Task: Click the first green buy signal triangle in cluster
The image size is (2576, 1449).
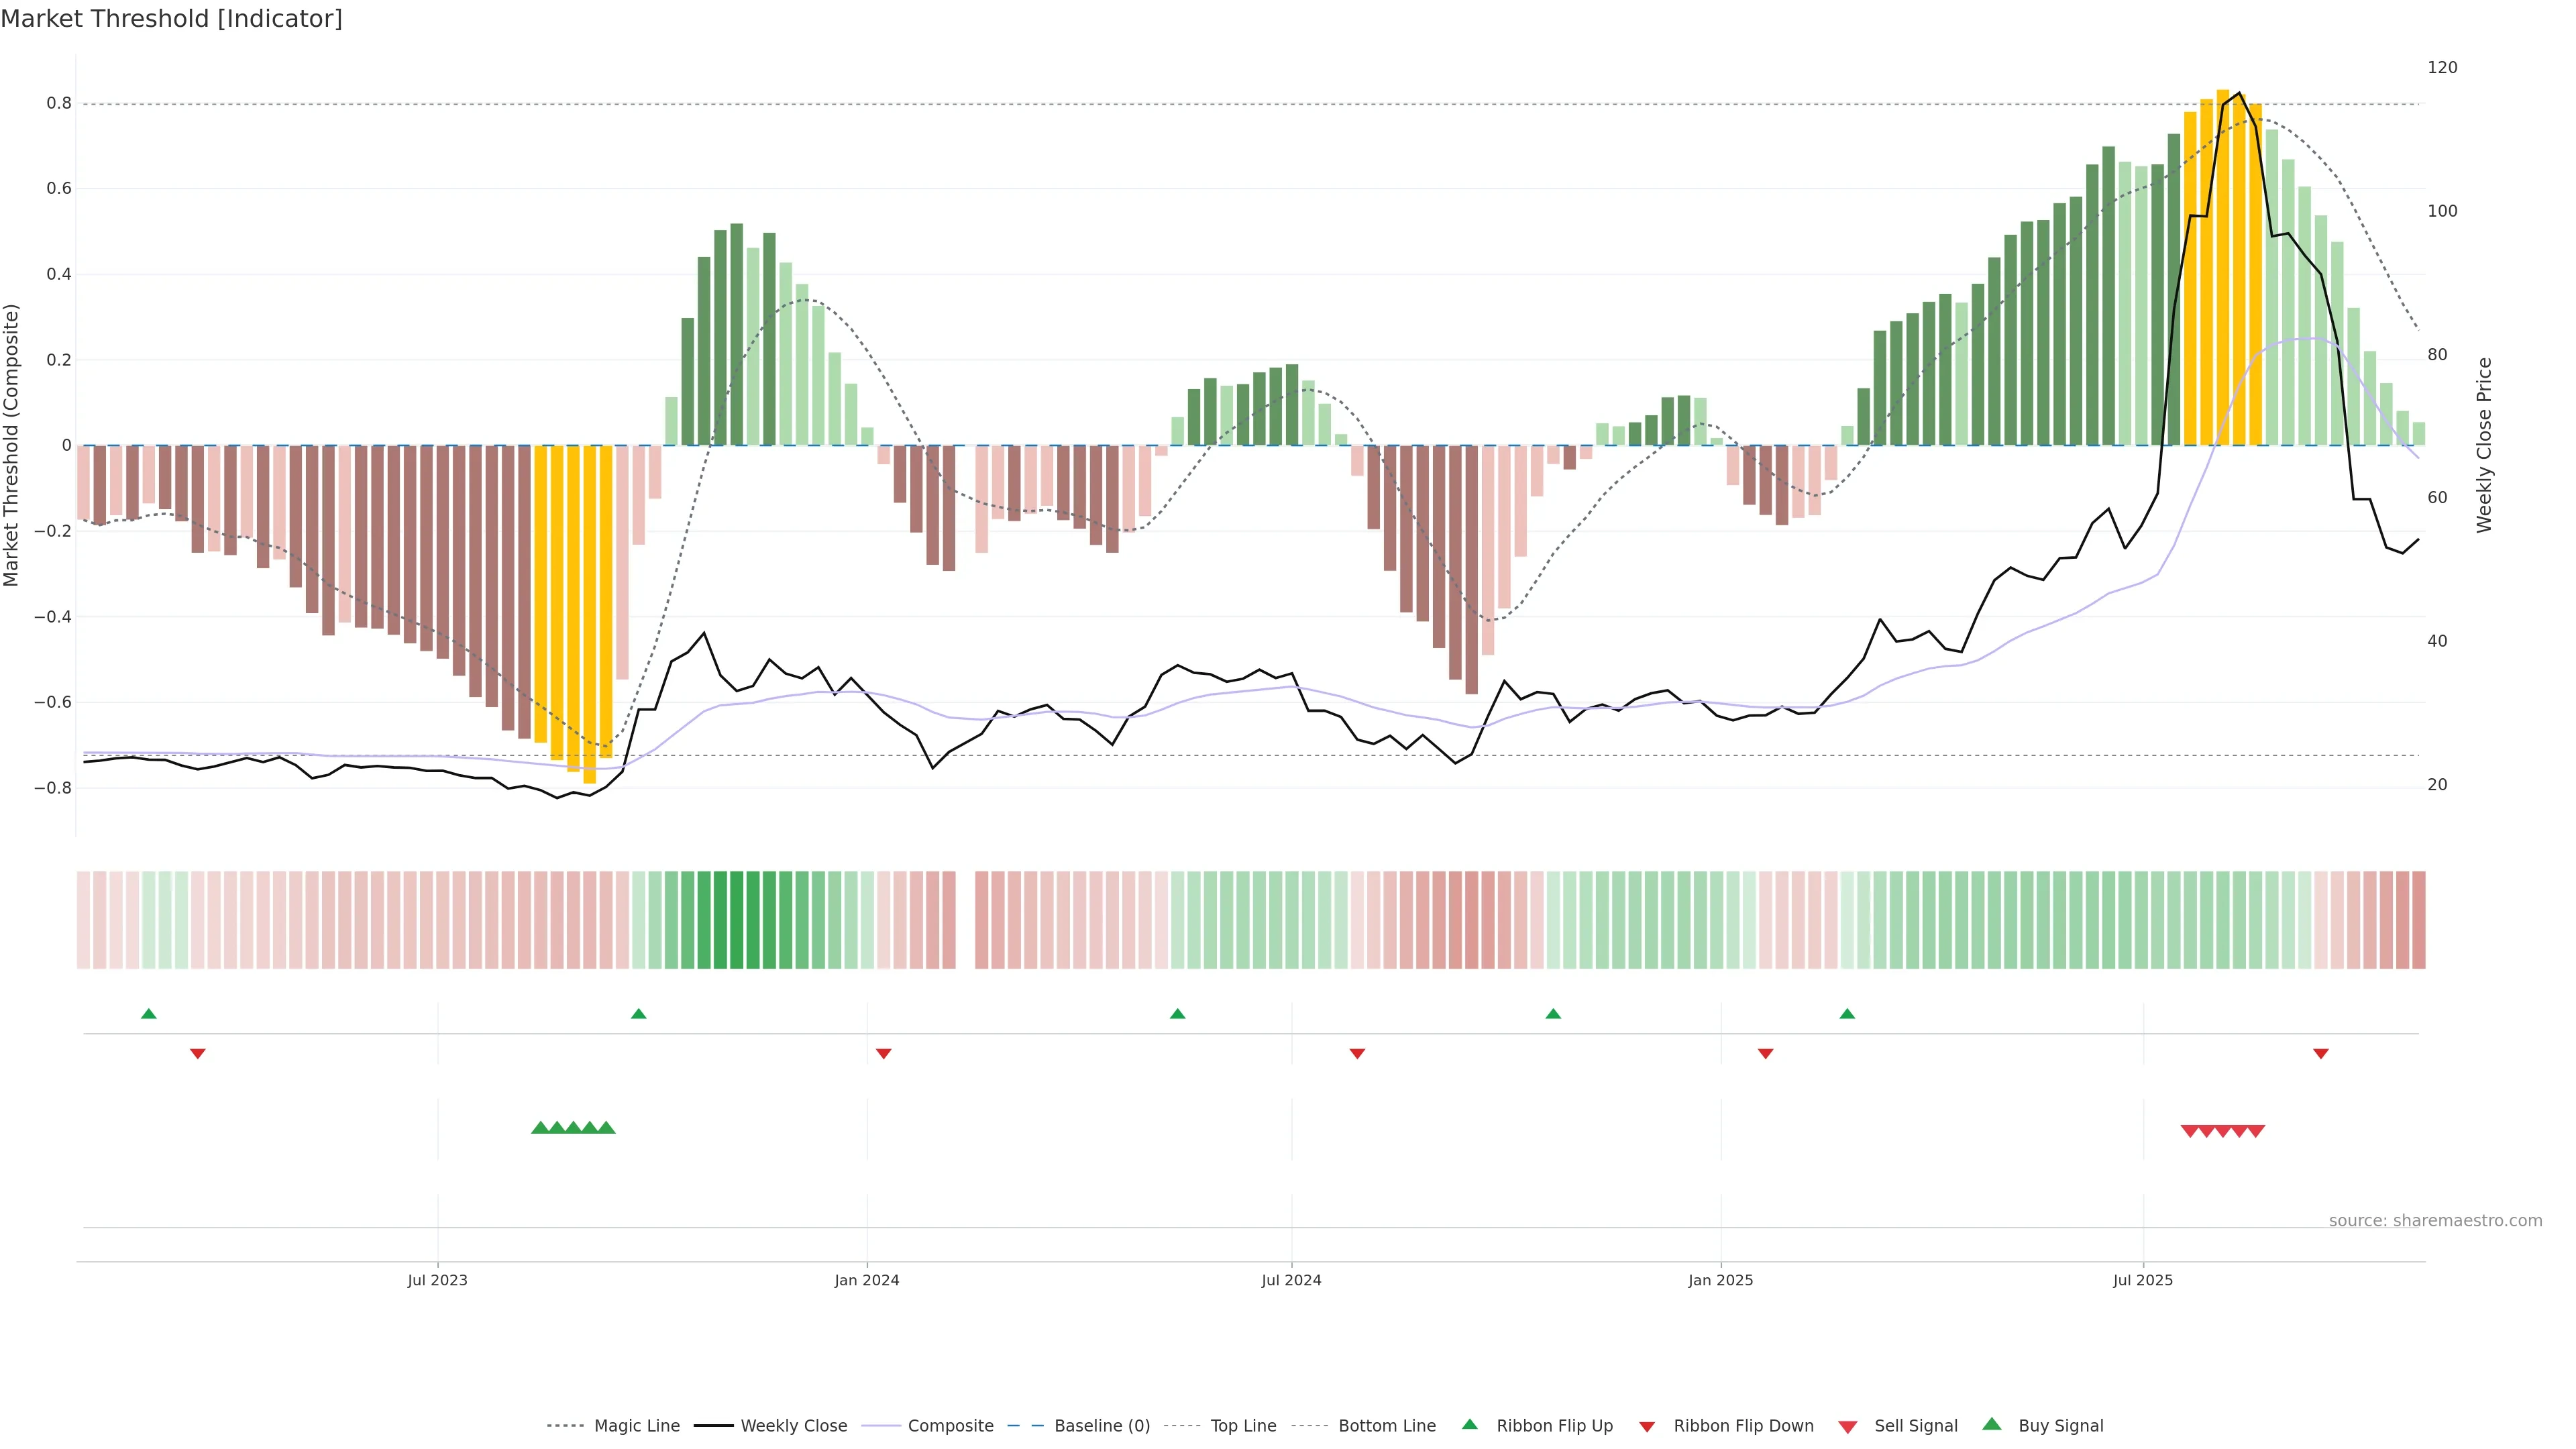Action: pos(540,1128)
